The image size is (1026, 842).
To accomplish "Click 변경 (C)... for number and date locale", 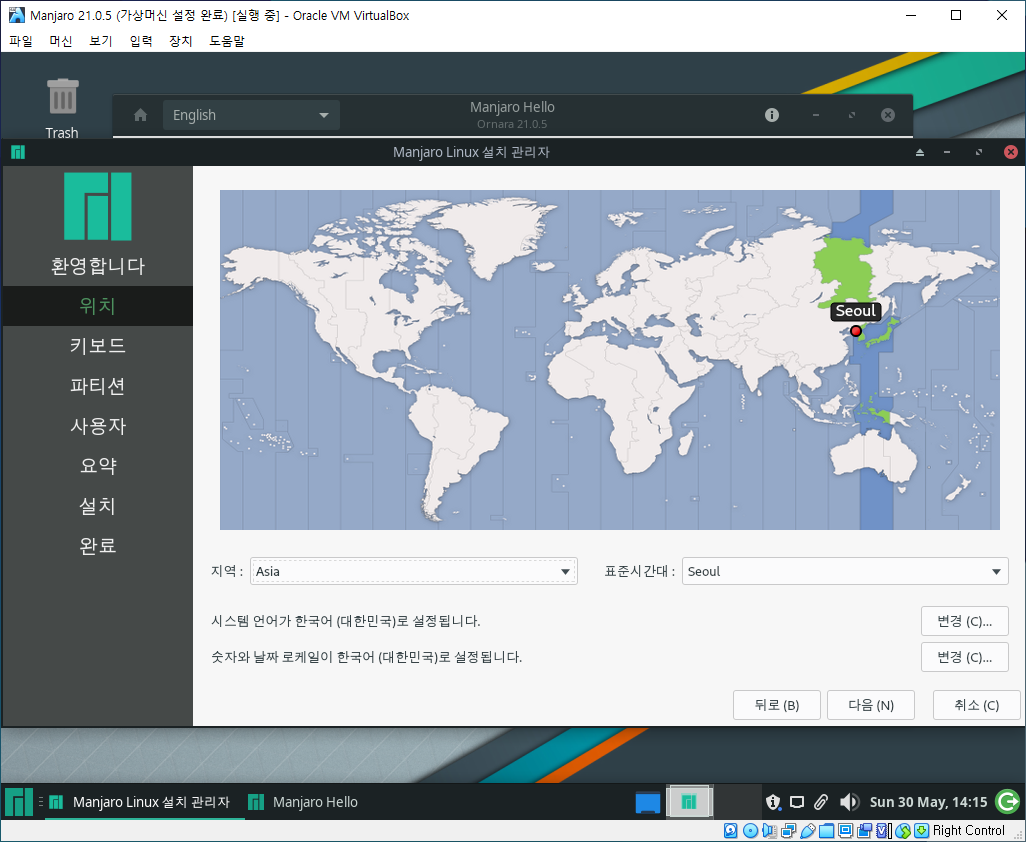I will [x=964, y=658].
